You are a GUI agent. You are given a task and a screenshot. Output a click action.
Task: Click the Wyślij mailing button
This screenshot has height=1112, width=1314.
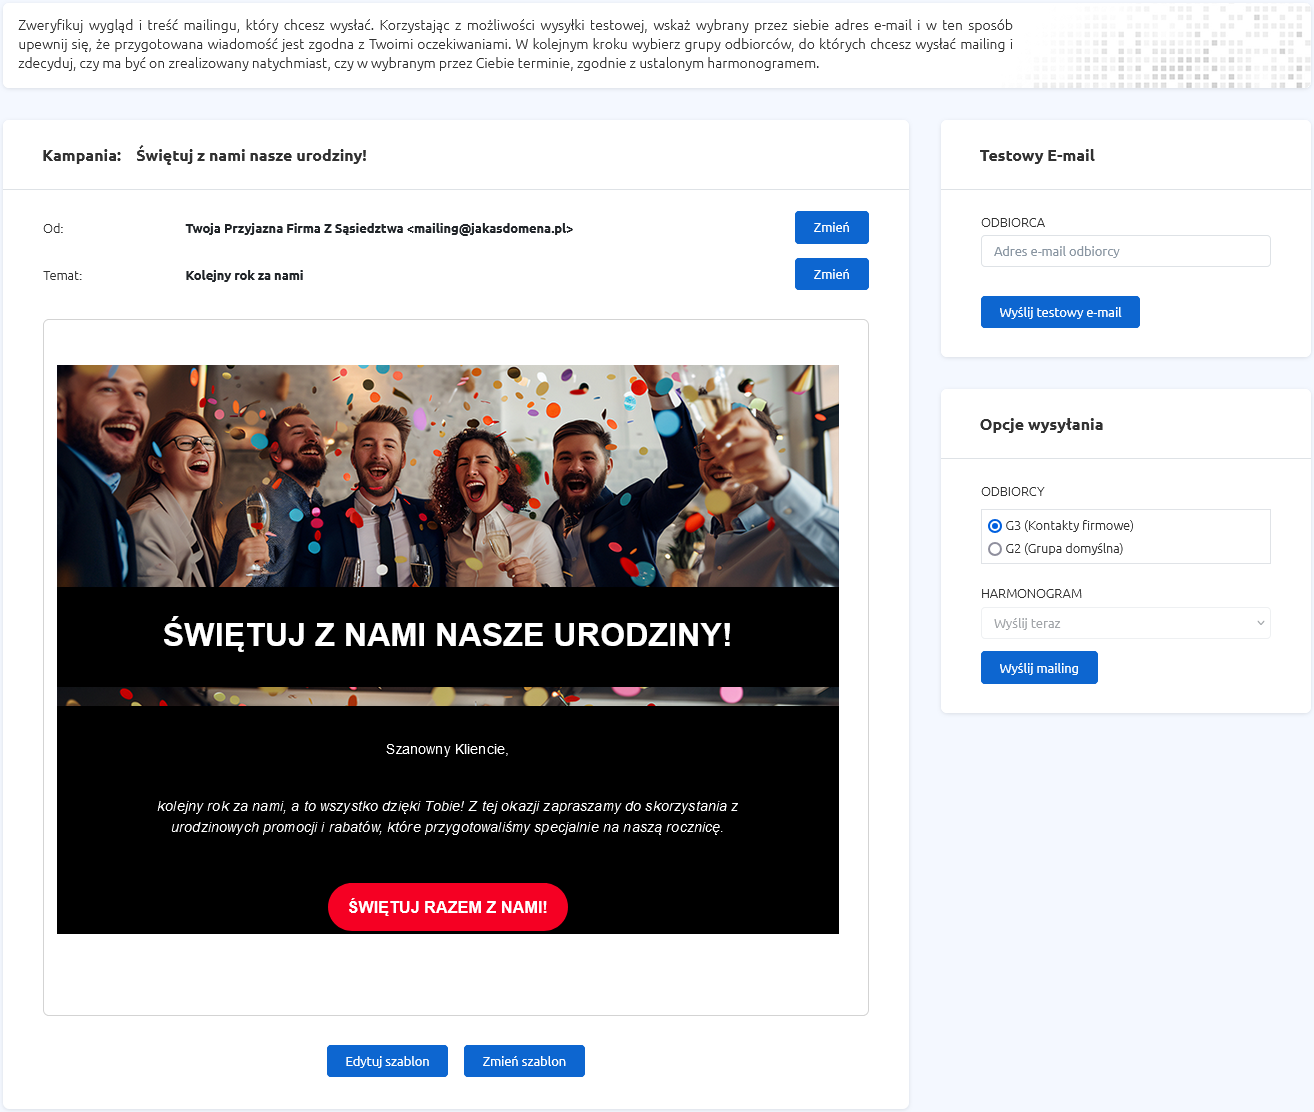pos(1039,668)
